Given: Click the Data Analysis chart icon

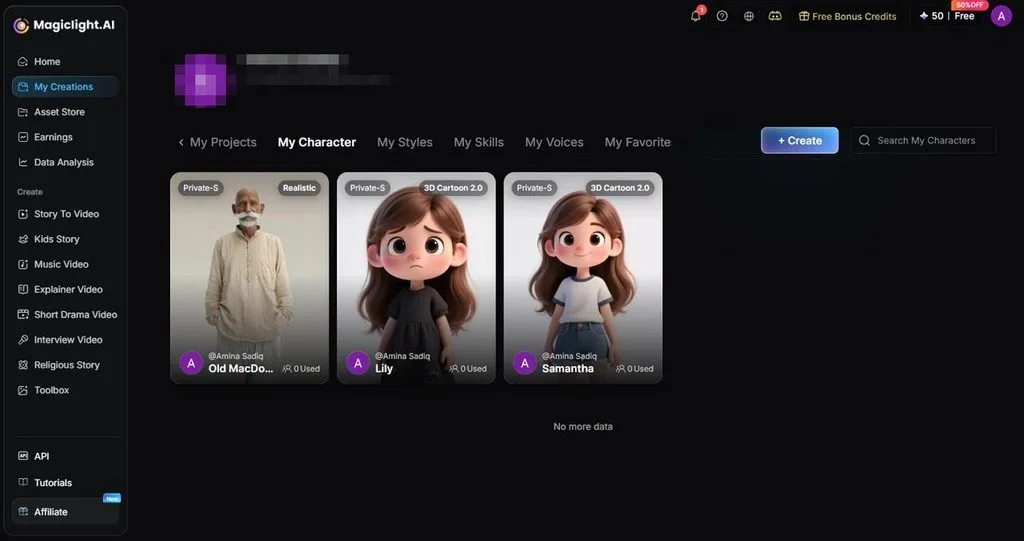Looking at the screenshot, I should [23, 162].
